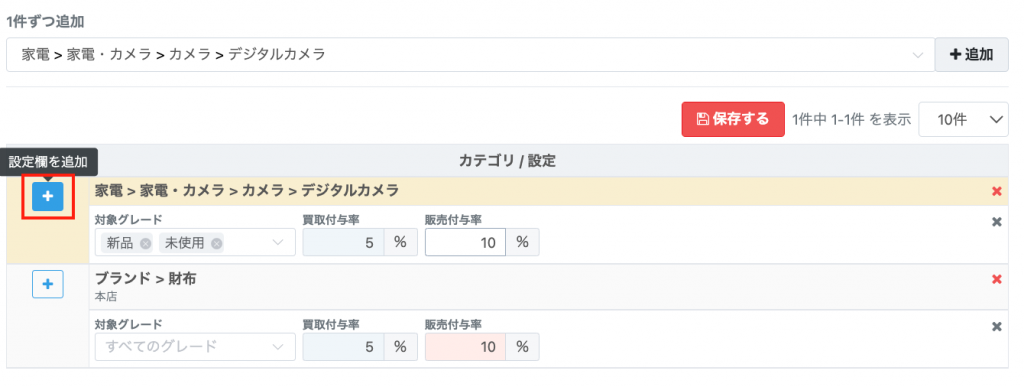
Task: Click the ＋追加 button
Action: tap(972, 55)
